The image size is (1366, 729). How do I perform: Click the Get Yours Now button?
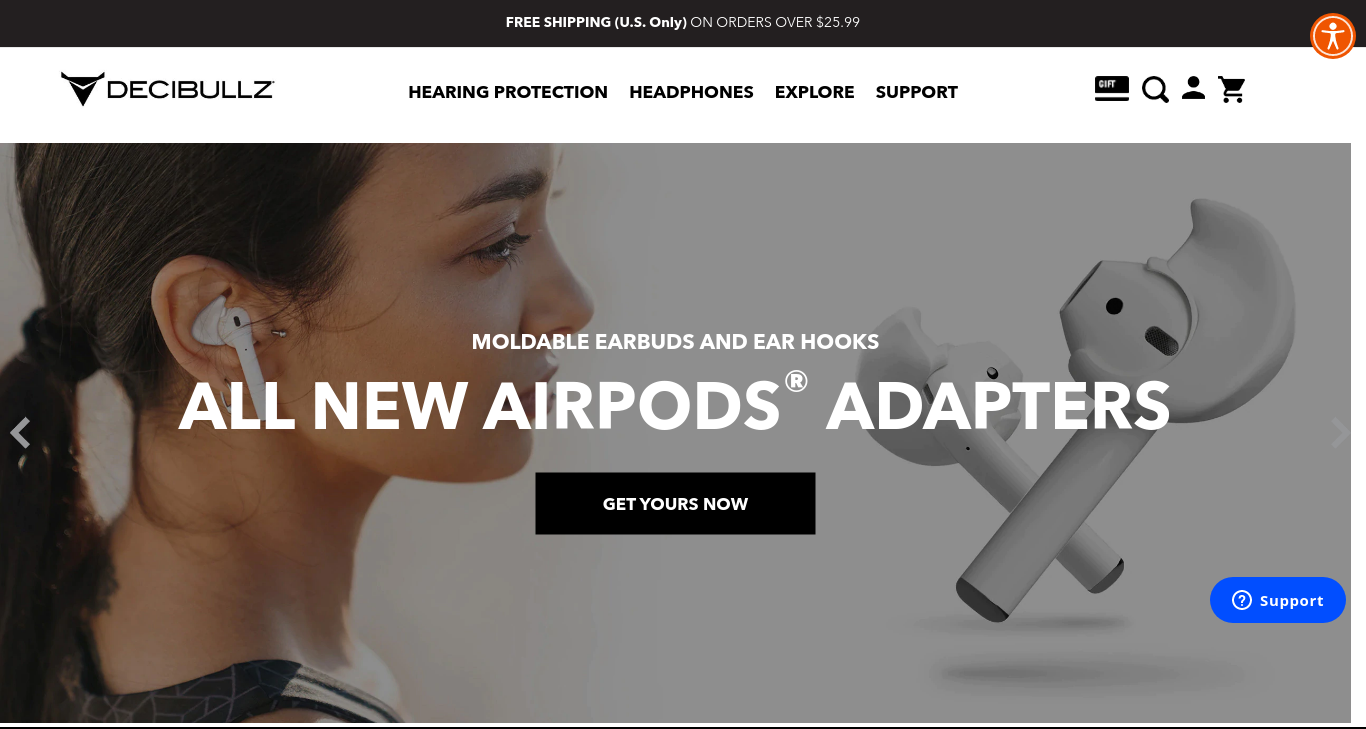pyautogui.click(x=675, y=503)
